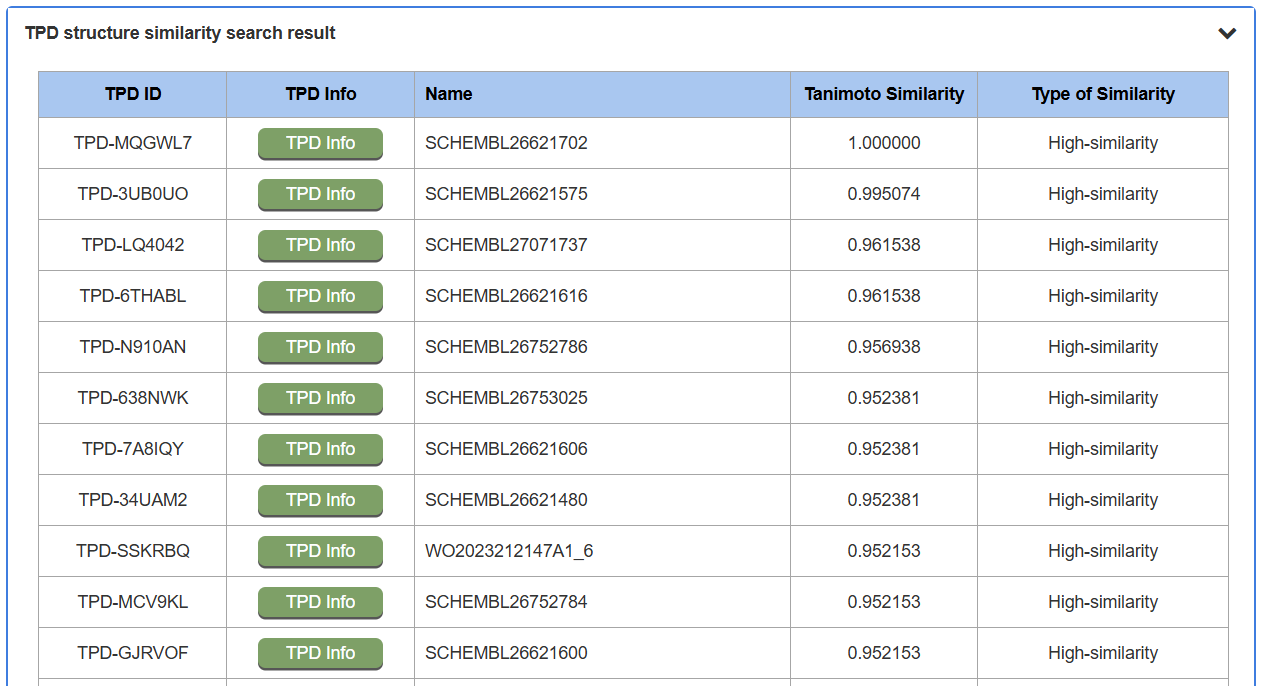Open TPD Info for WO2023212147A1_6 row
The width and height of the screenshot is (1264, 686).
[320, 552]
